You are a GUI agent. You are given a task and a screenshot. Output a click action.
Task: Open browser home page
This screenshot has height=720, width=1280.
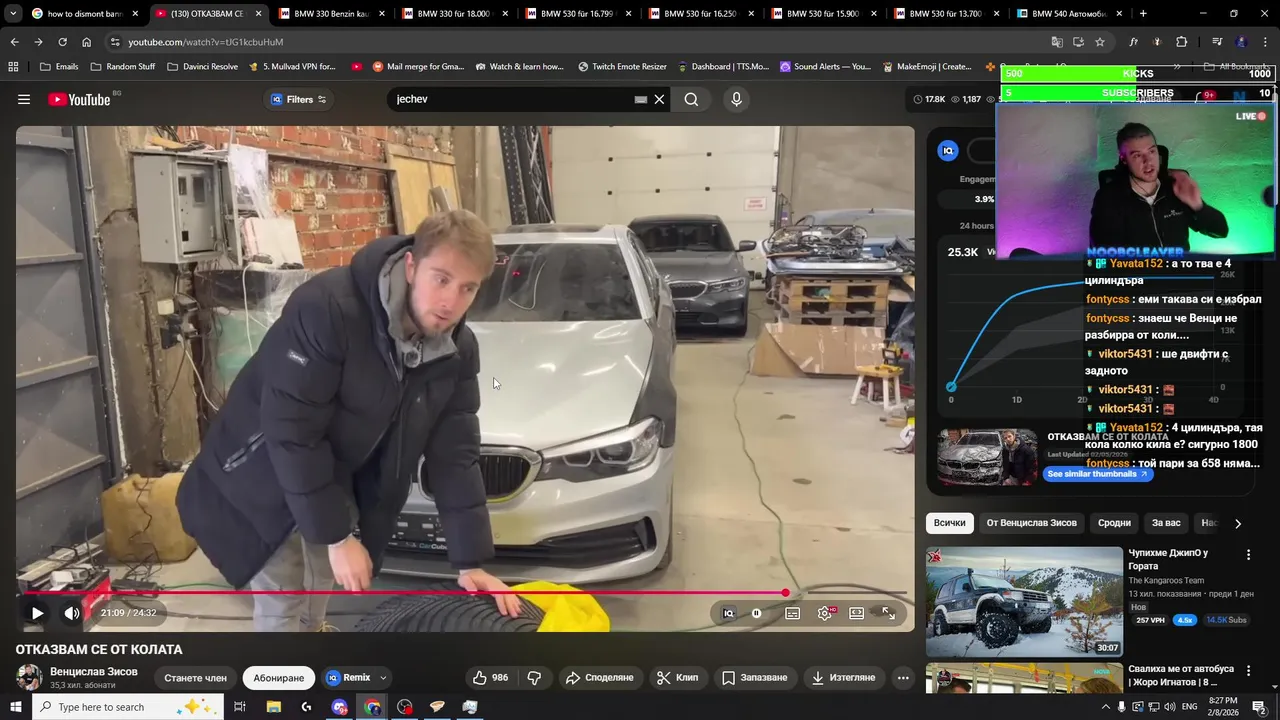click(86, 42)
